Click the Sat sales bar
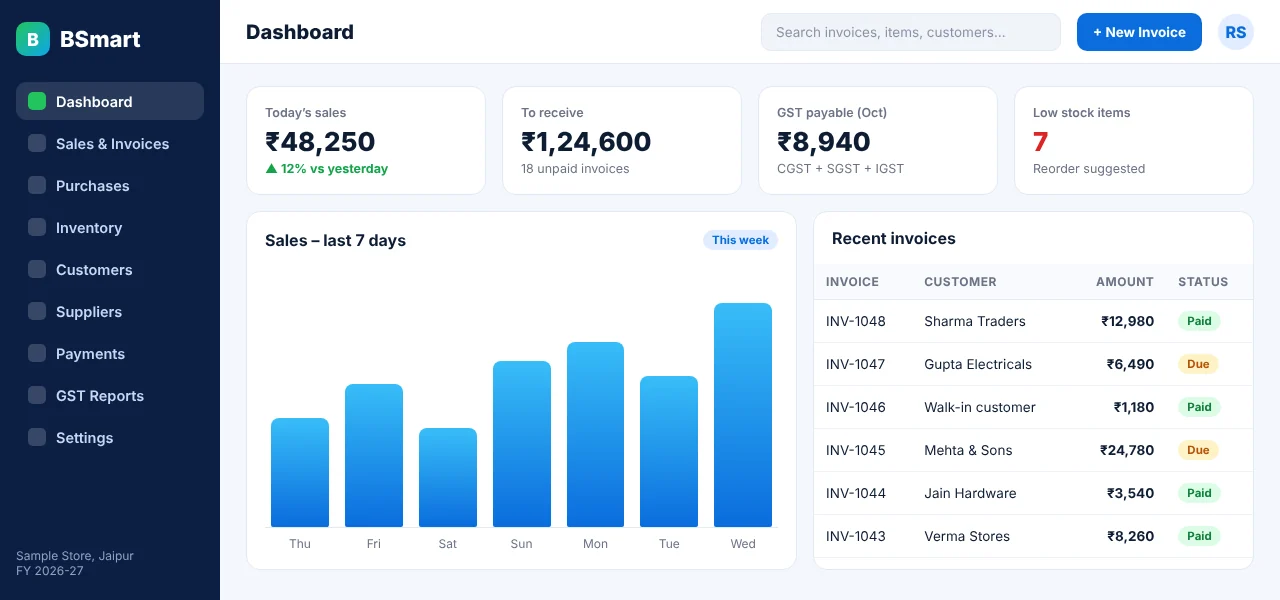 point(448,477)
